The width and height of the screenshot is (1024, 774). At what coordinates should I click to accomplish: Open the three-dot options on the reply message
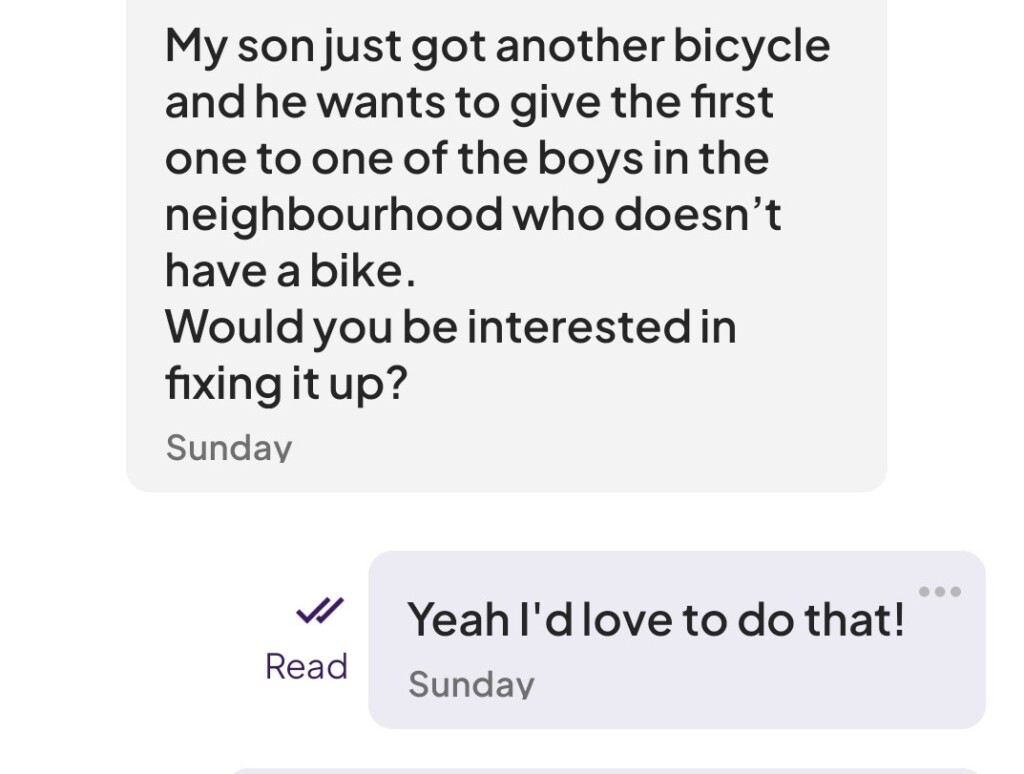(x=939, y=592)
